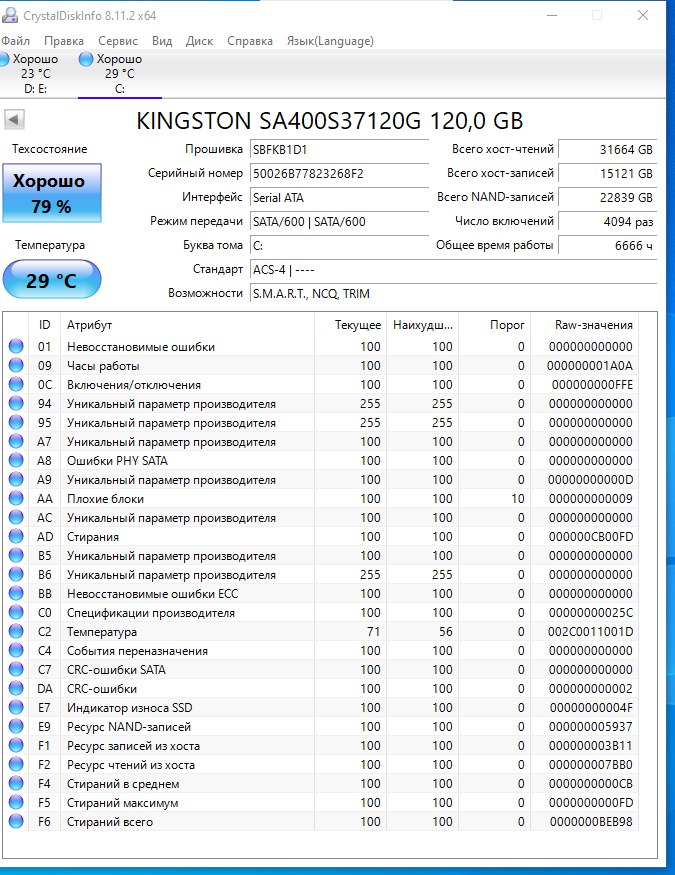Screen dimensions: 675x875
Task: Click status circle for CRC-ошибки SATA
Action: point(16,669)
